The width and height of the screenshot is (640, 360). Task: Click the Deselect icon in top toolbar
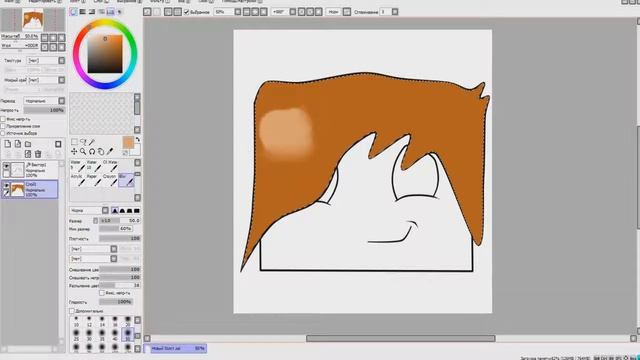point(168,12)
